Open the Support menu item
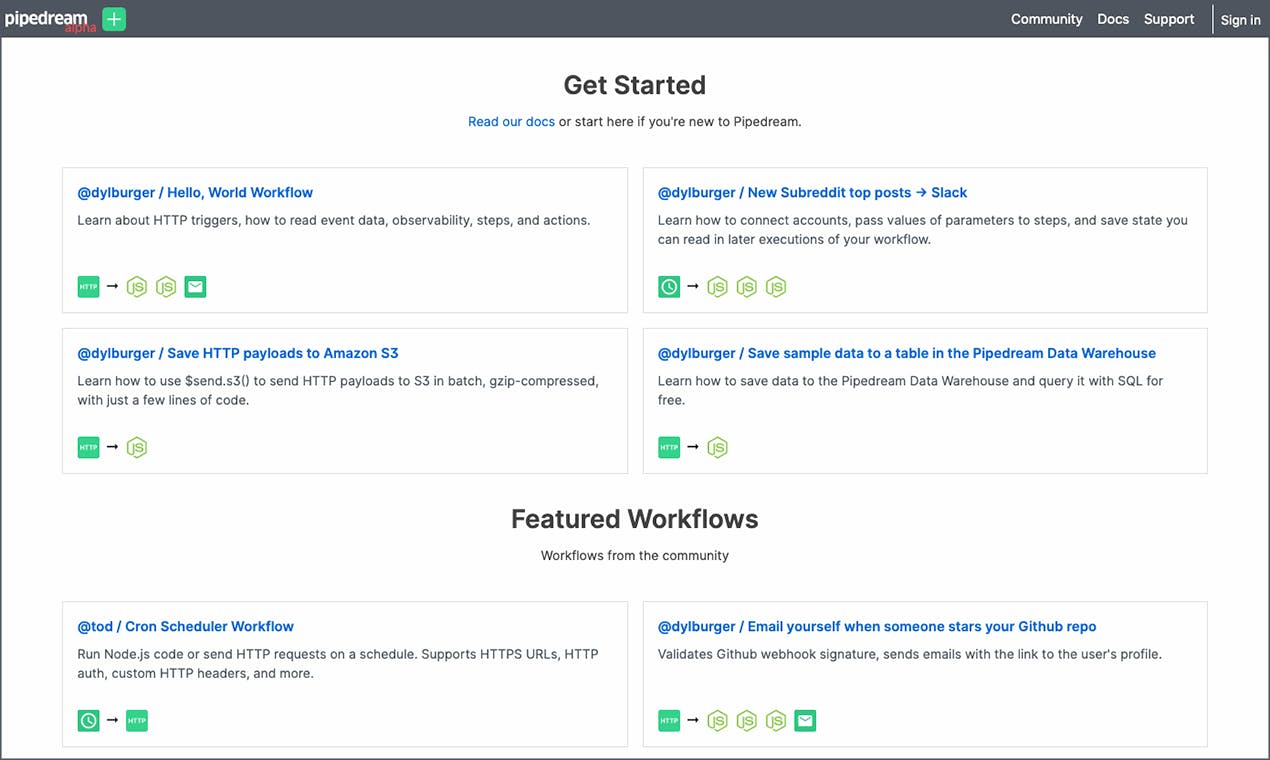The width and height of the screenshot is (1270, 760). [1169, 19]
